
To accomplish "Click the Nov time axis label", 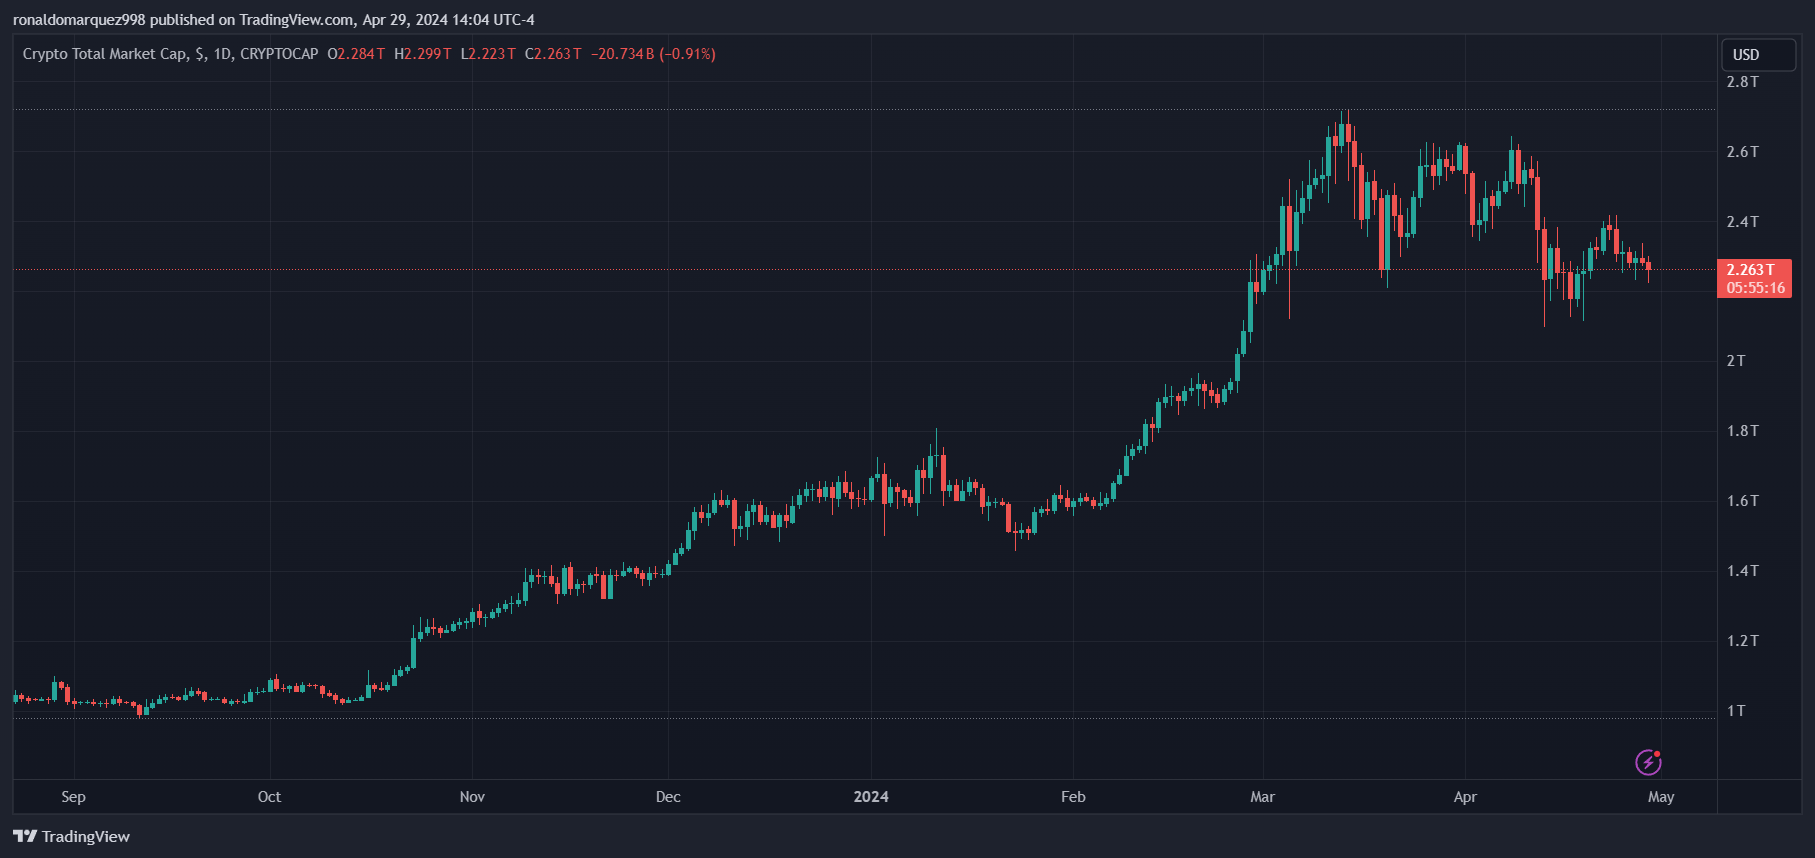I will [472, 797].
